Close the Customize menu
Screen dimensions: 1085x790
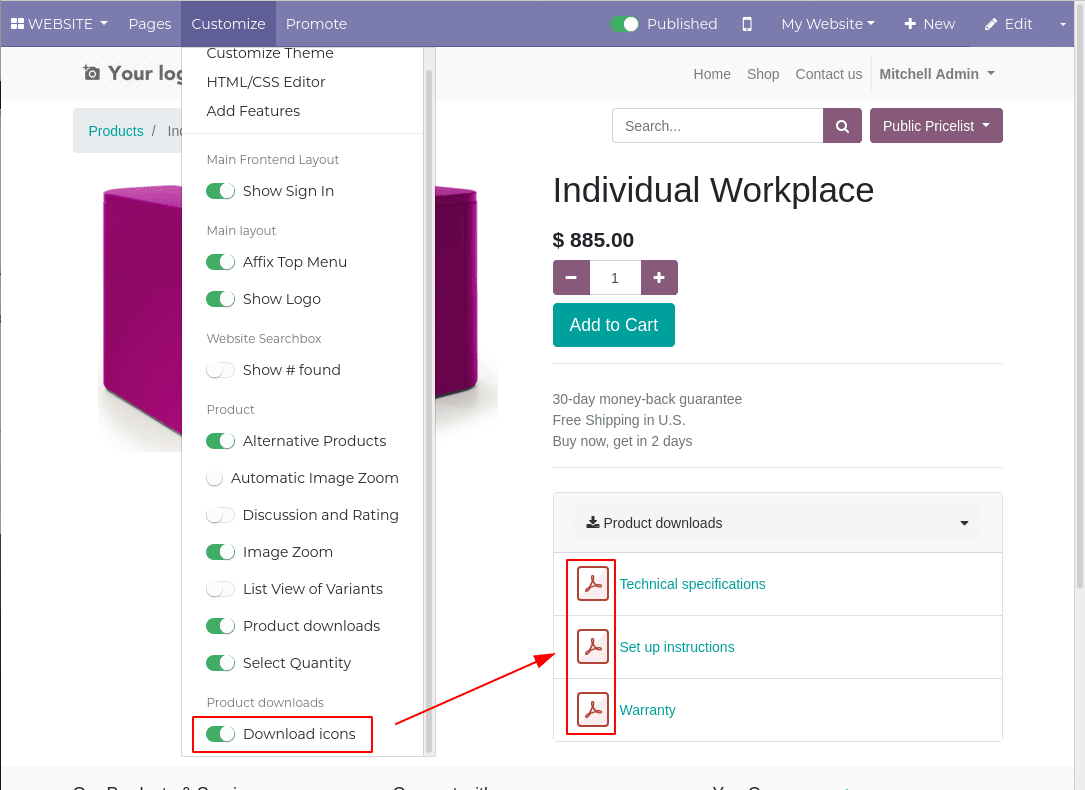[x=228, y=24]
